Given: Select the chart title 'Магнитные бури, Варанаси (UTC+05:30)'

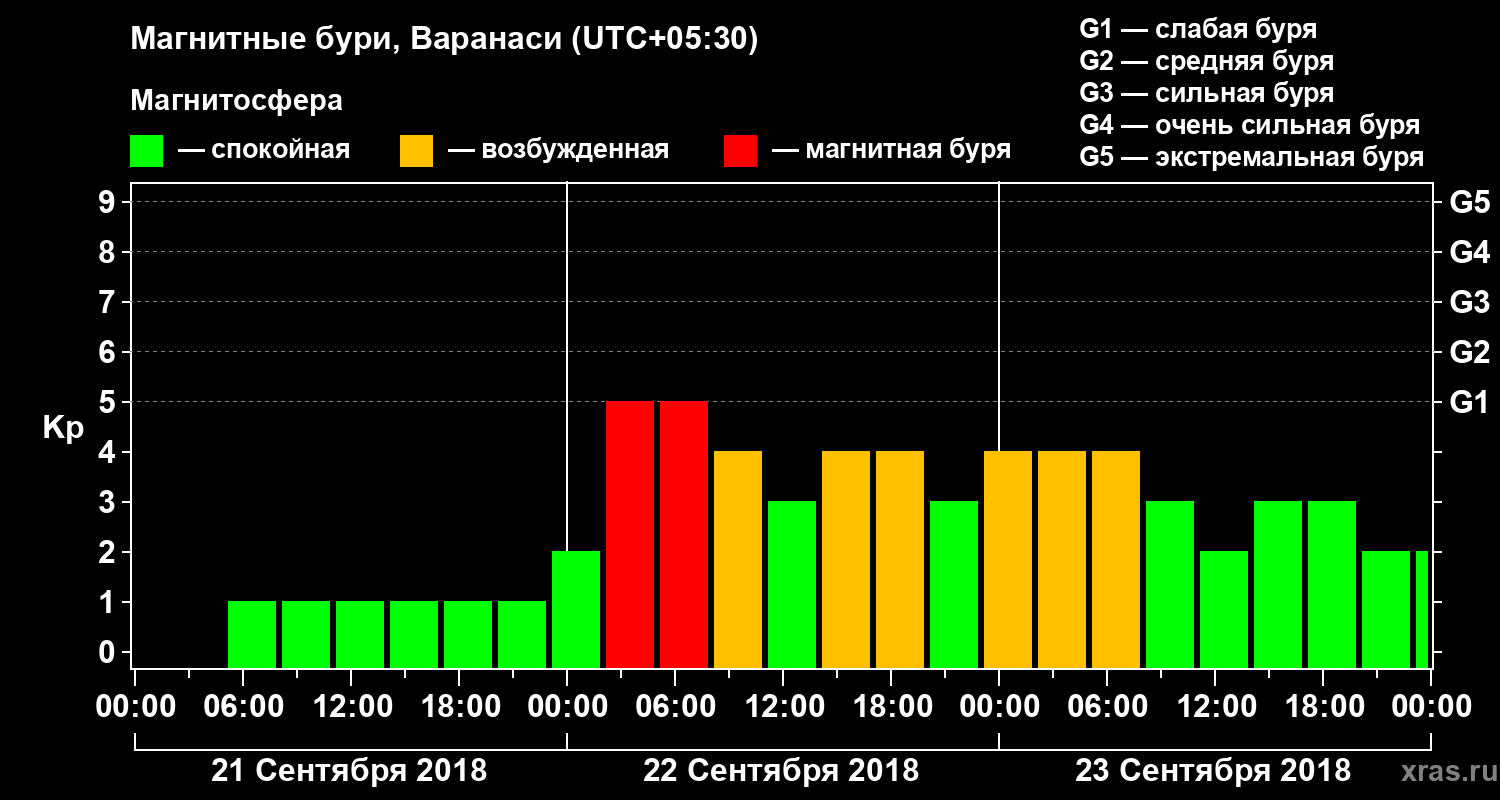Looking at the screenshot, I should [x=444, y=40].
